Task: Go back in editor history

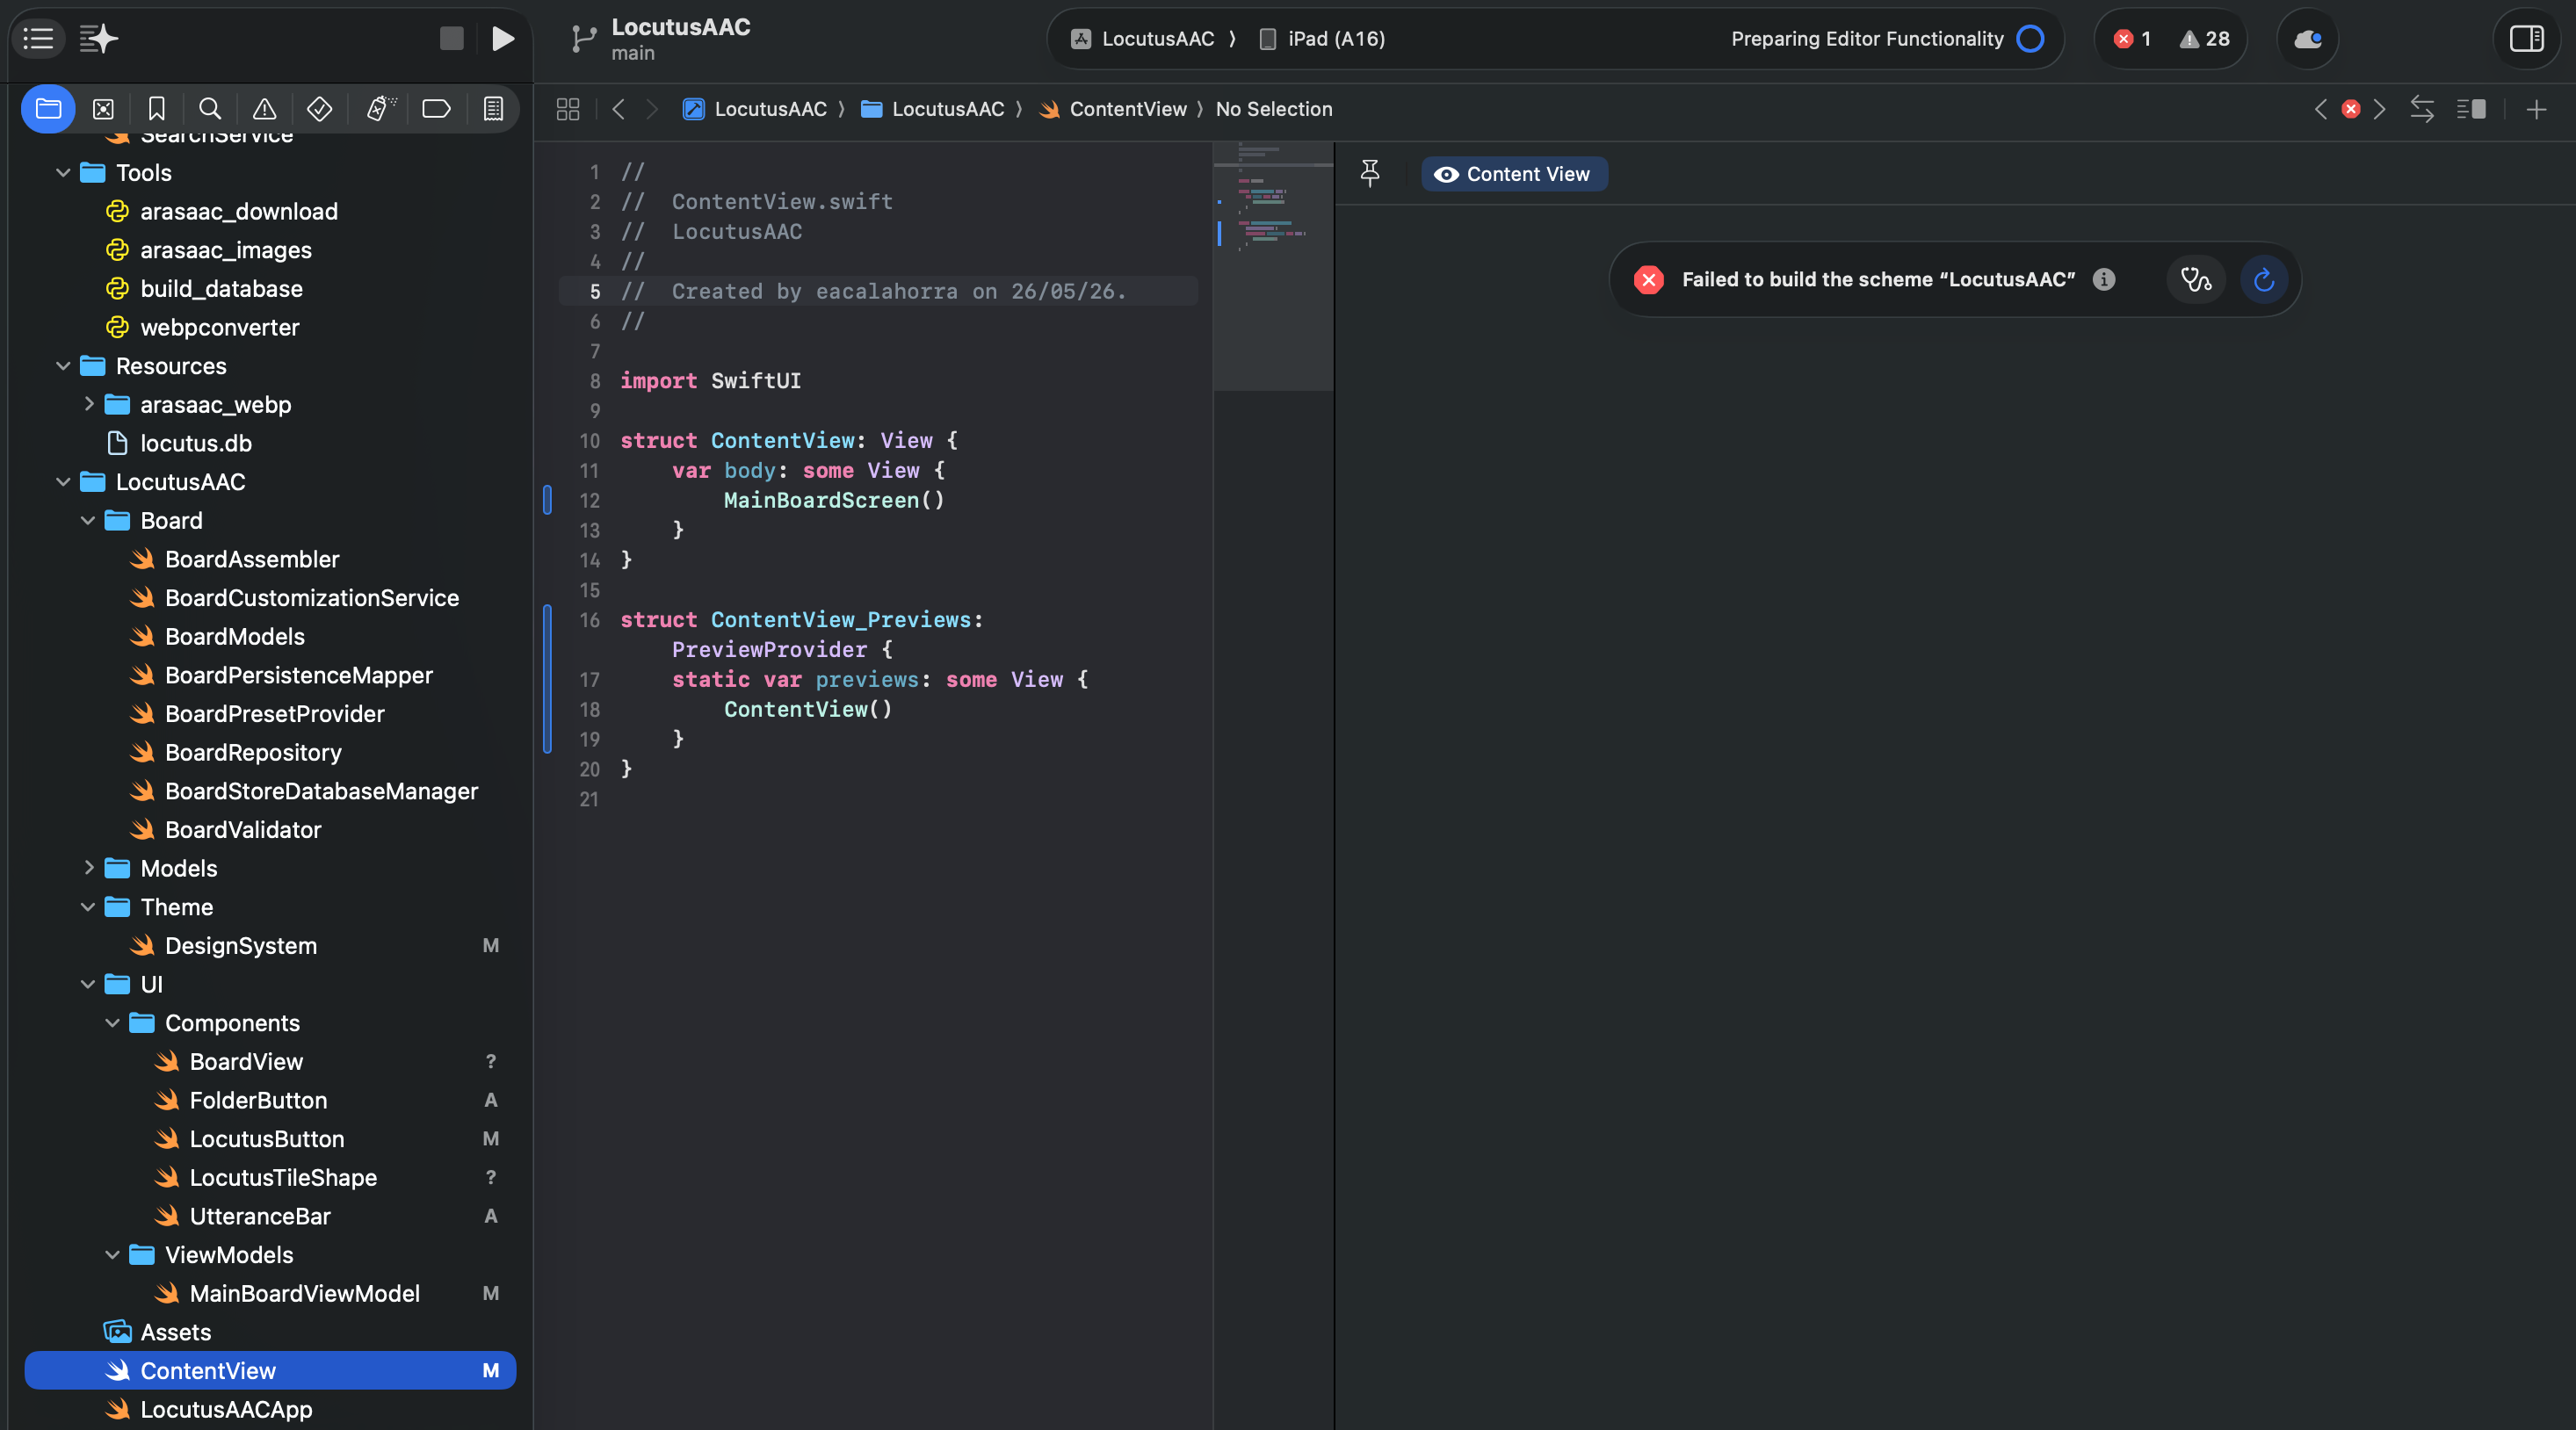Action: click(x=618, y=109)
